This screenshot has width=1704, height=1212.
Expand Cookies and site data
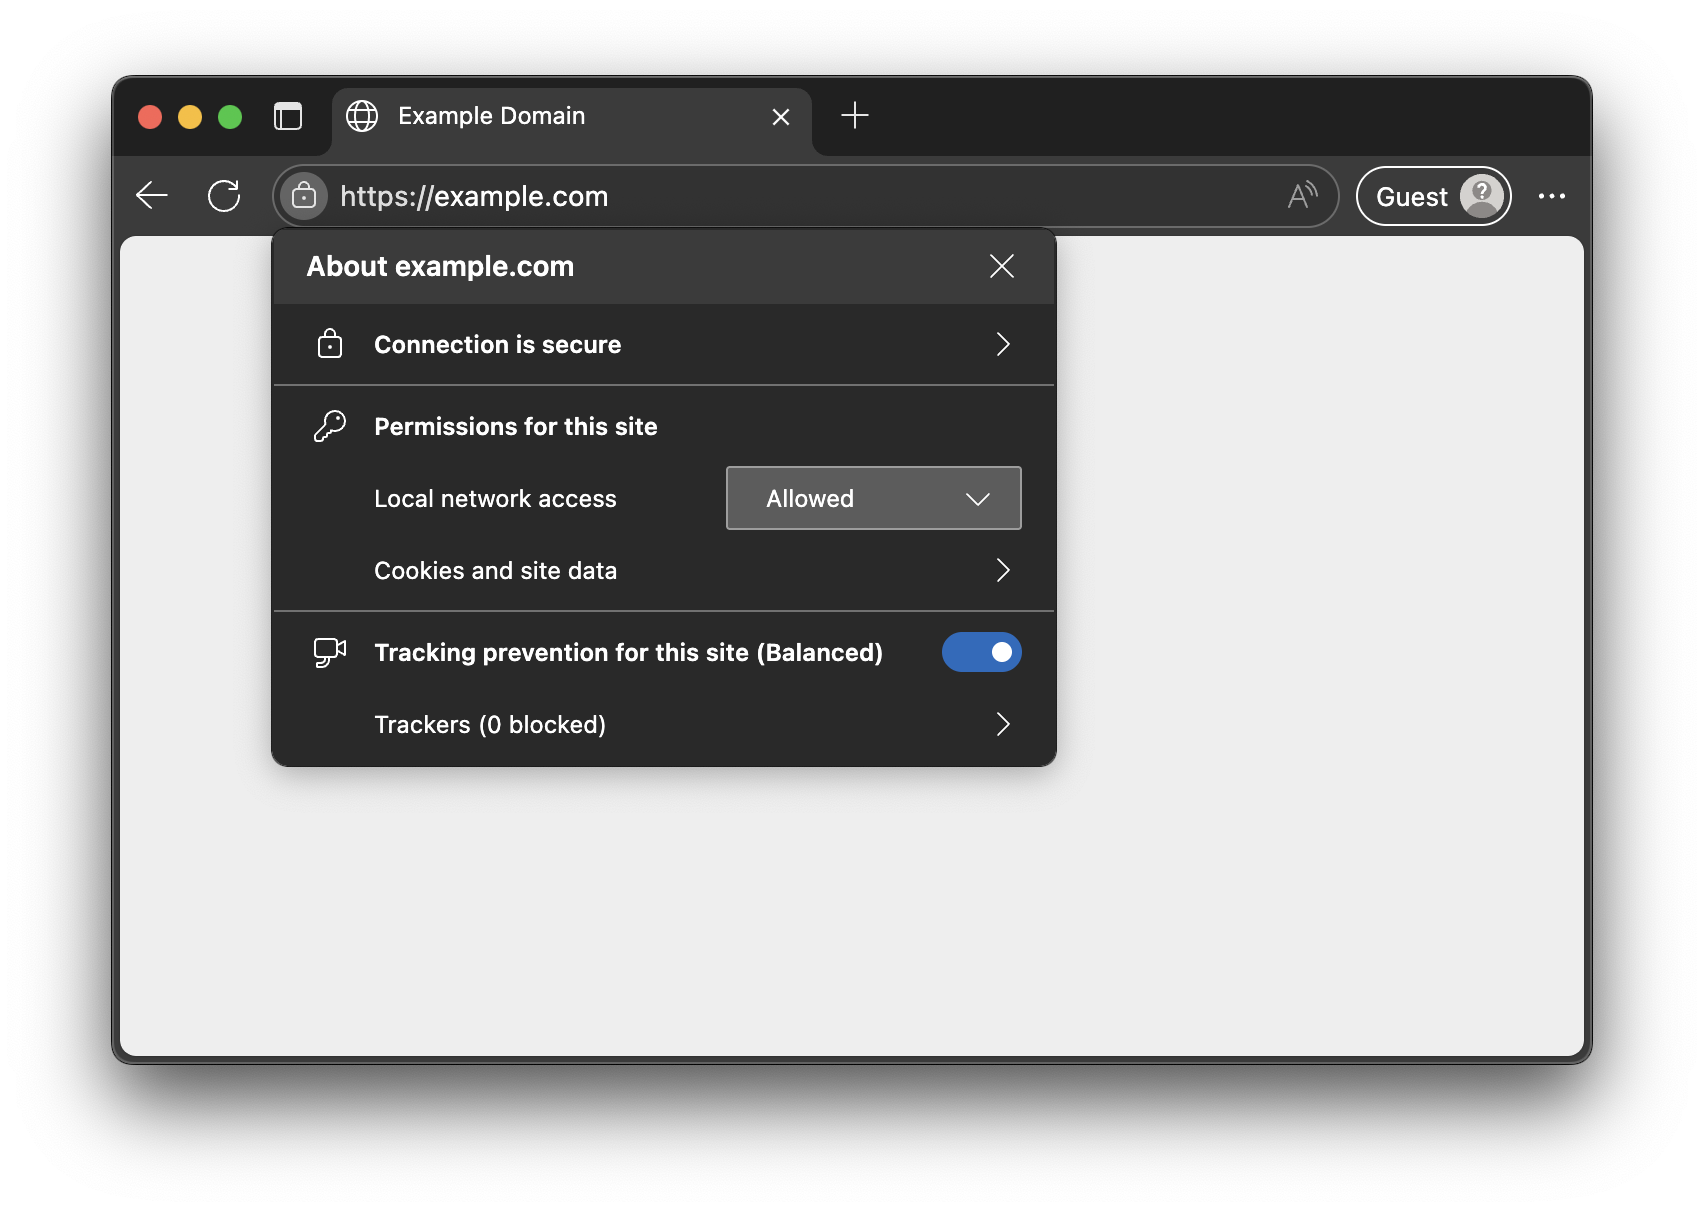(x=1002, y=570)
